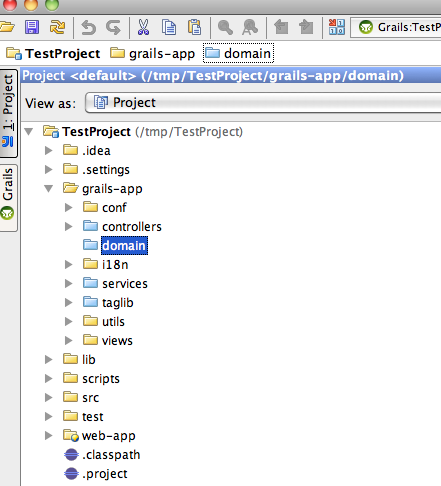Screen dimensions: 441x486
Task: Click the Cut scissors icon
Action: pos(143,27)
